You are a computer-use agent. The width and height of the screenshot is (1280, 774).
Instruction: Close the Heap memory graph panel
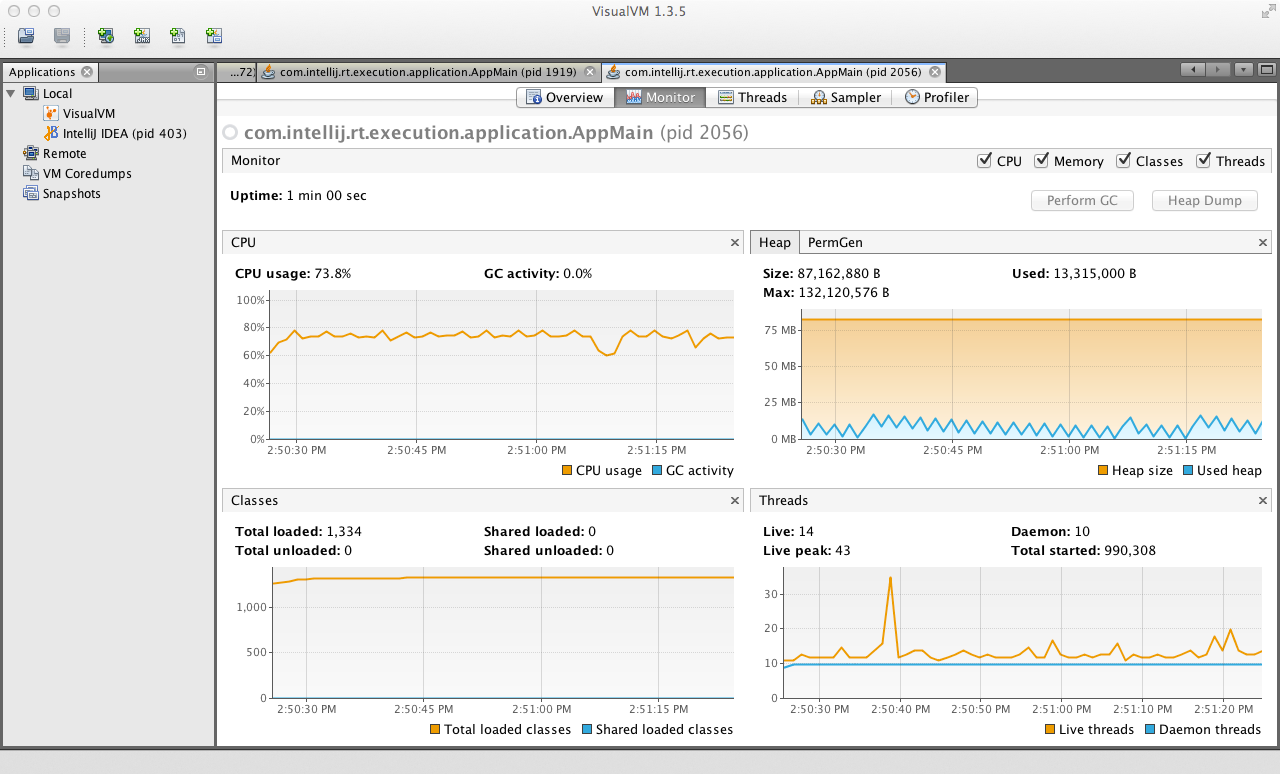[x=1262, y=242]
